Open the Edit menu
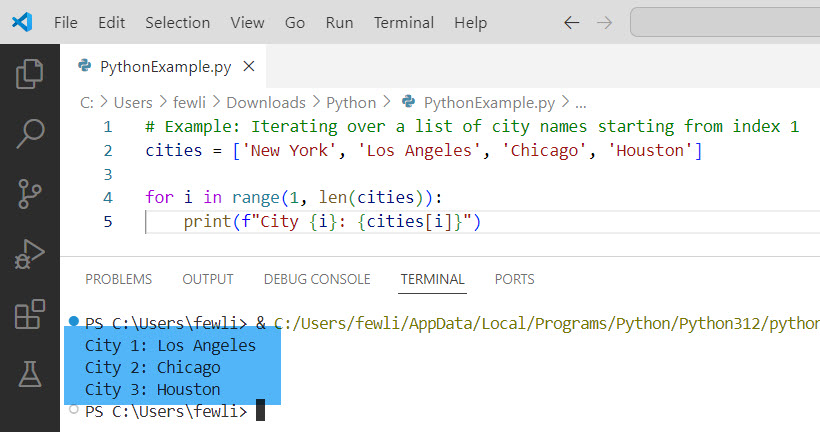Screen dimensions: 820x432 (x=111, y=22)
